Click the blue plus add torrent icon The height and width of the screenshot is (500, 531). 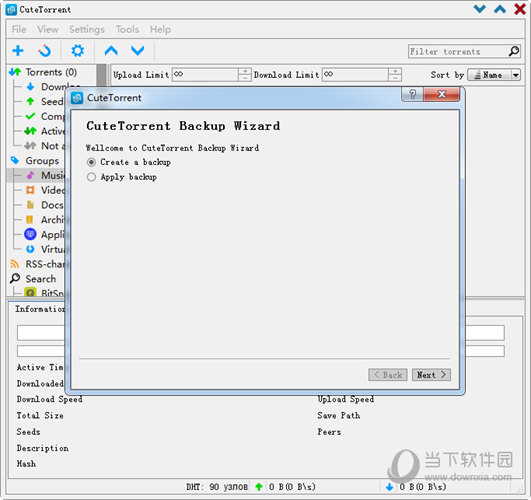18,51
